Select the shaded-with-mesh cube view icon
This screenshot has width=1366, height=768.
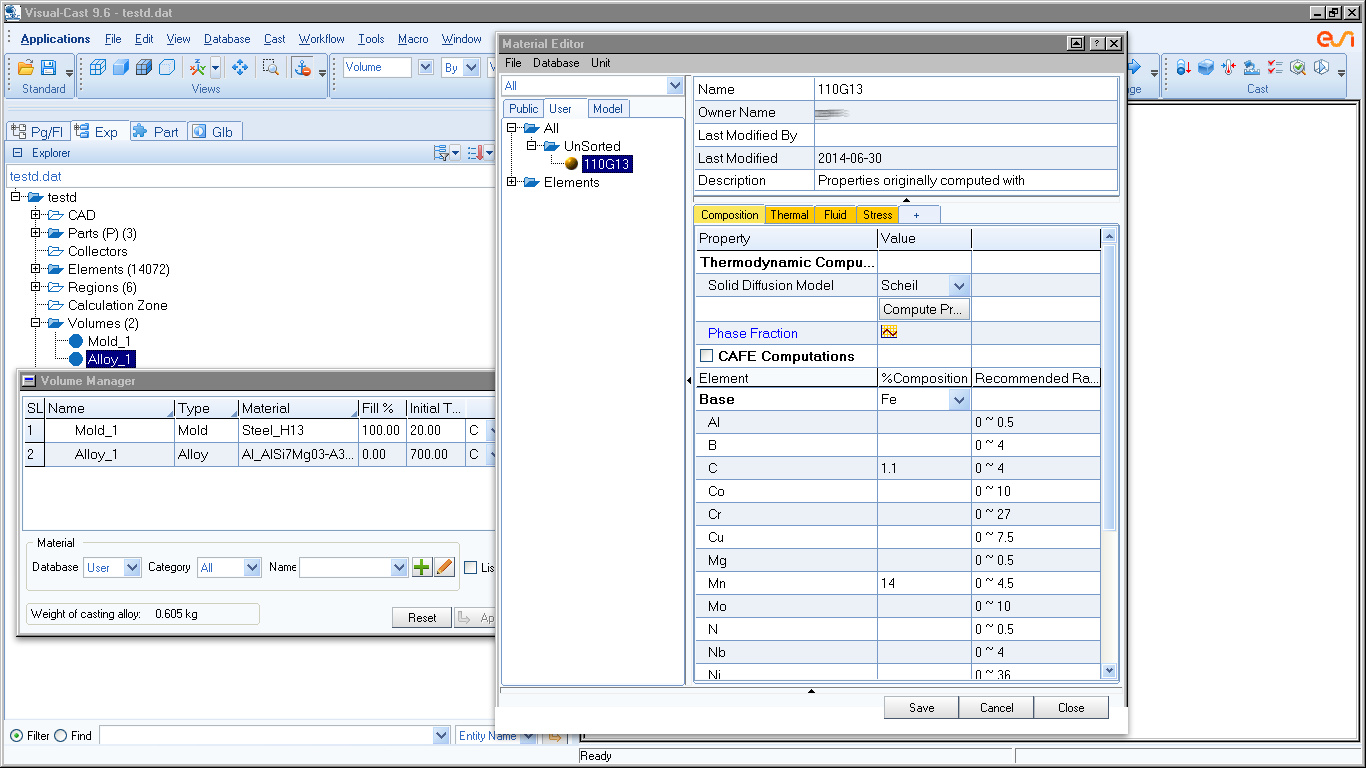(x=144, y=67)
